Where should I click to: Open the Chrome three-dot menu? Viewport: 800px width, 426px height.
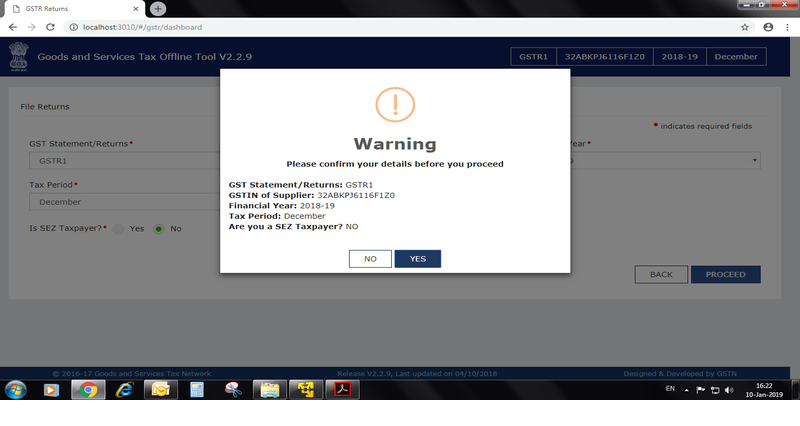[x=788, y=27]
